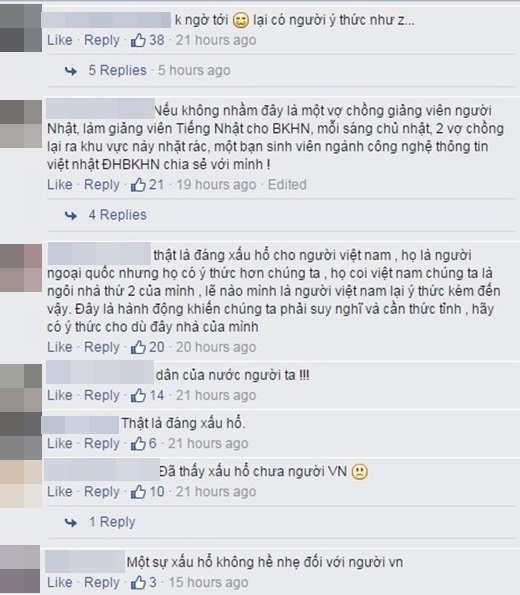Click thumbs-up icon showing 20 likes

(x=138, y=347)
